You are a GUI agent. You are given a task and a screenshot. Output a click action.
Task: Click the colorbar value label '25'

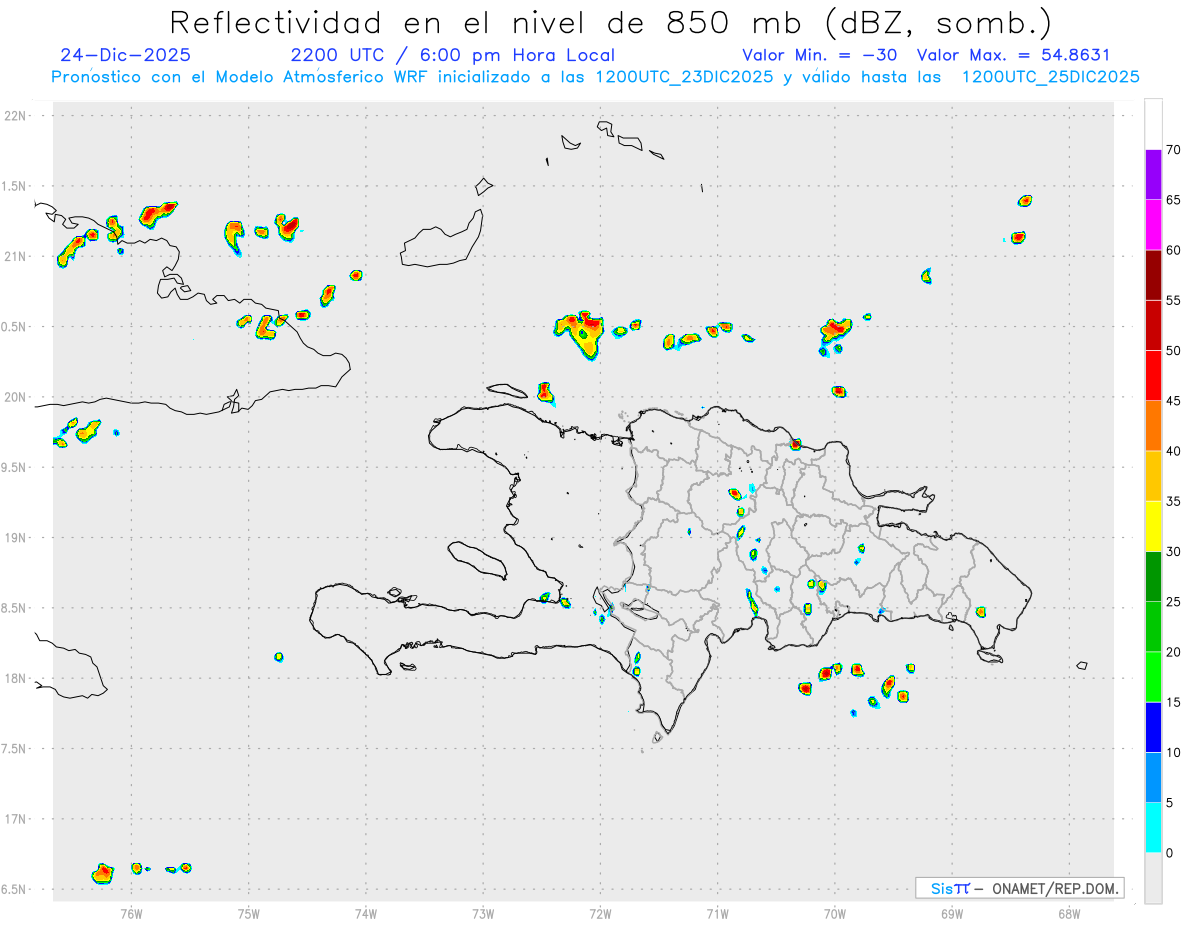pyautogui.click(x=1173, y=602)
